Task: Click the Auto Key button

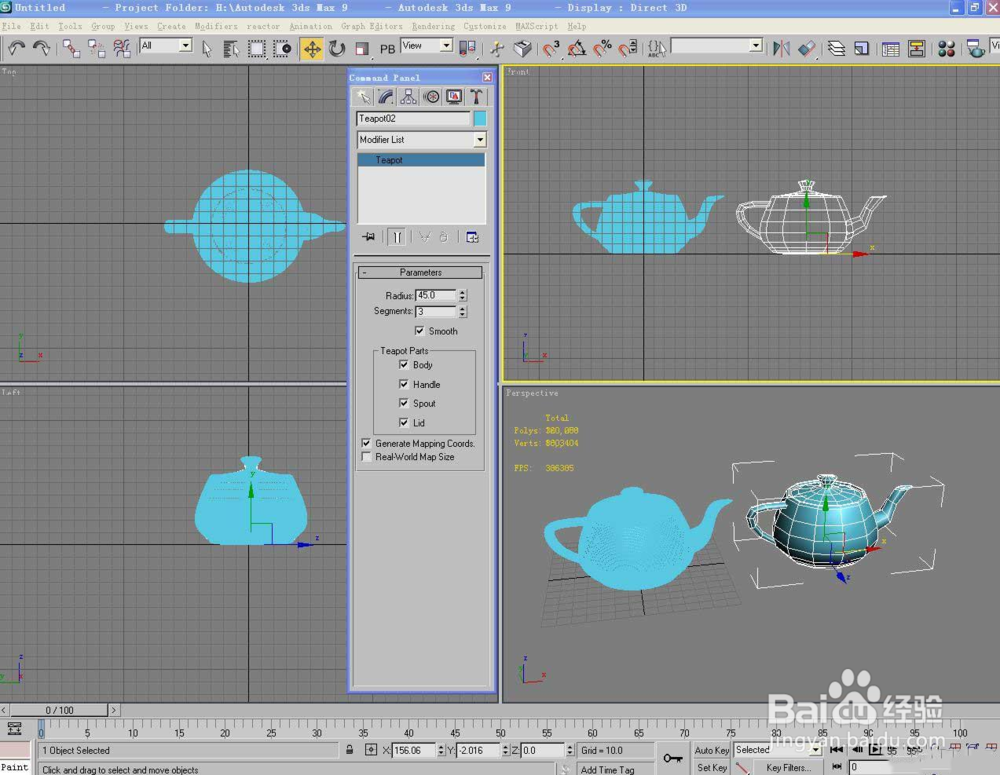Action: [x=712, y=750]
